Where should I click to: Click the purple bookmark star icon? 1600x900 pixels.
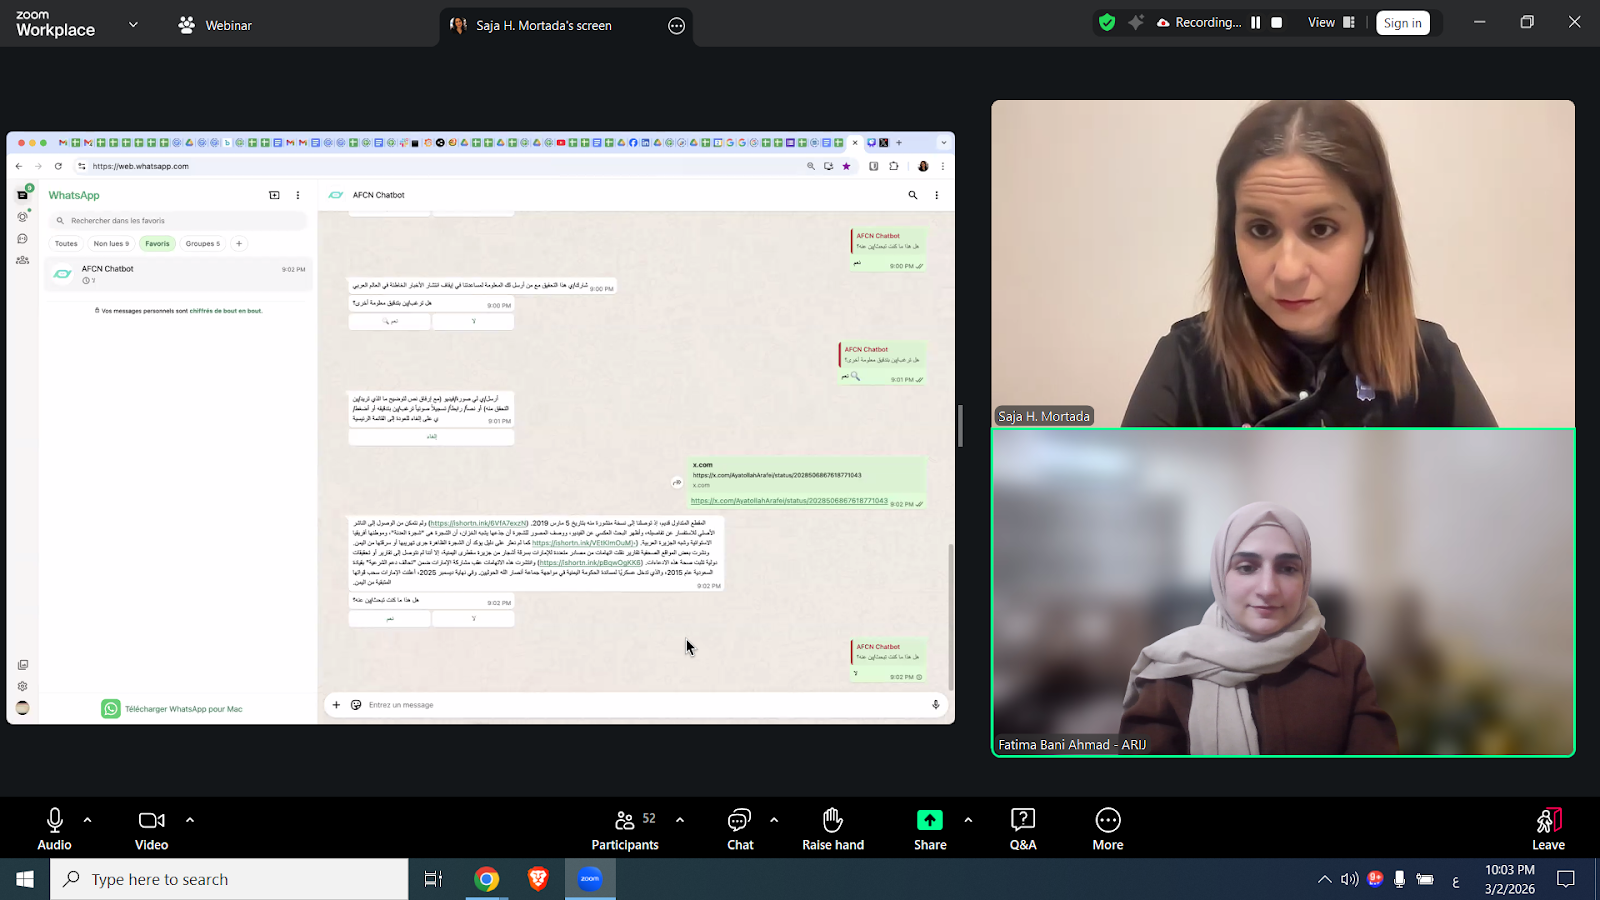846,166
